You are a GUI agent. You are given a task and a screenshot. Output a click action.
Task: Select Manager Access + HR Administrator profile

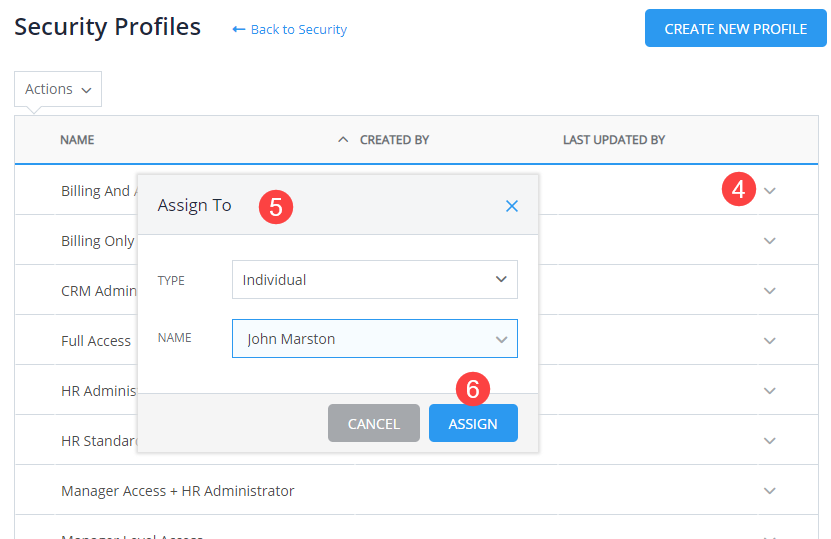point(178,491)
